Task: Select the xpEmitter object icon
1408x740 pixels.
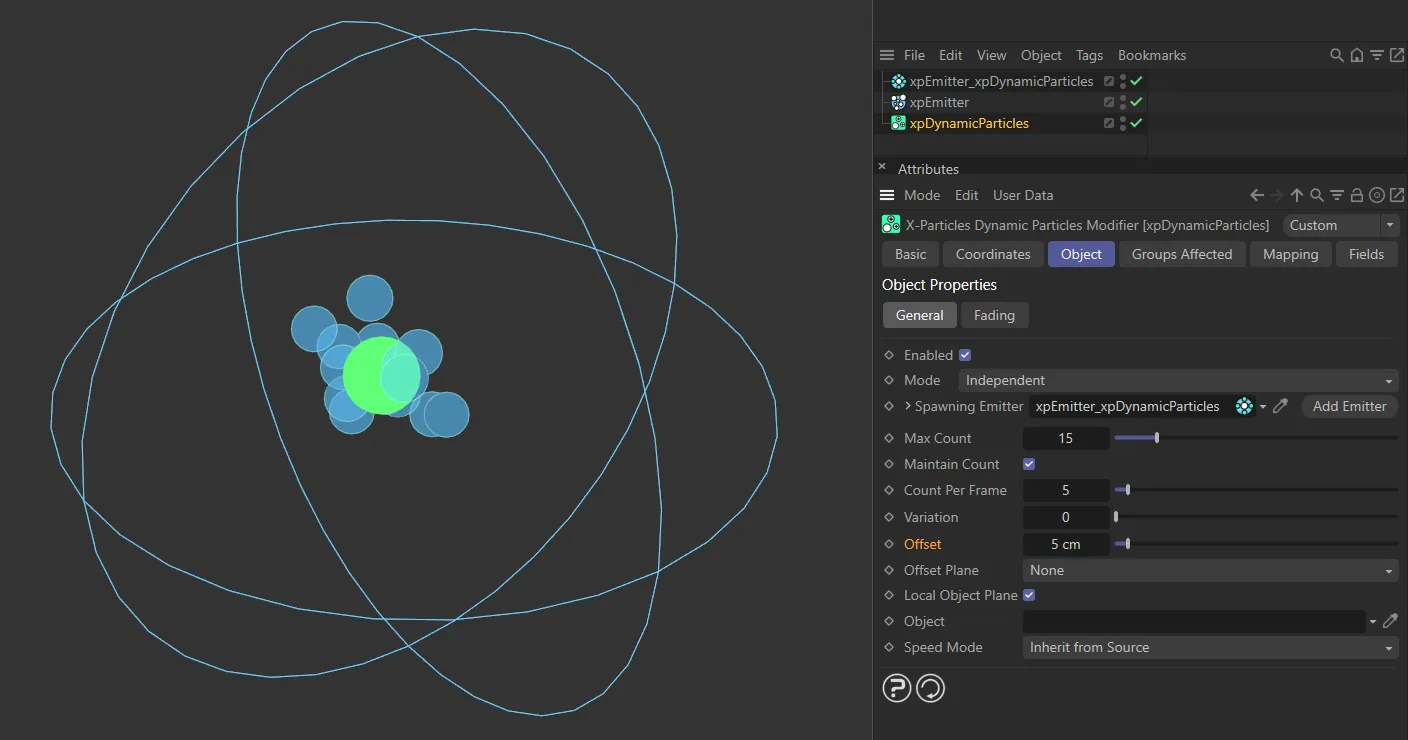Action: pyautogui.click(x=897, y=102)
